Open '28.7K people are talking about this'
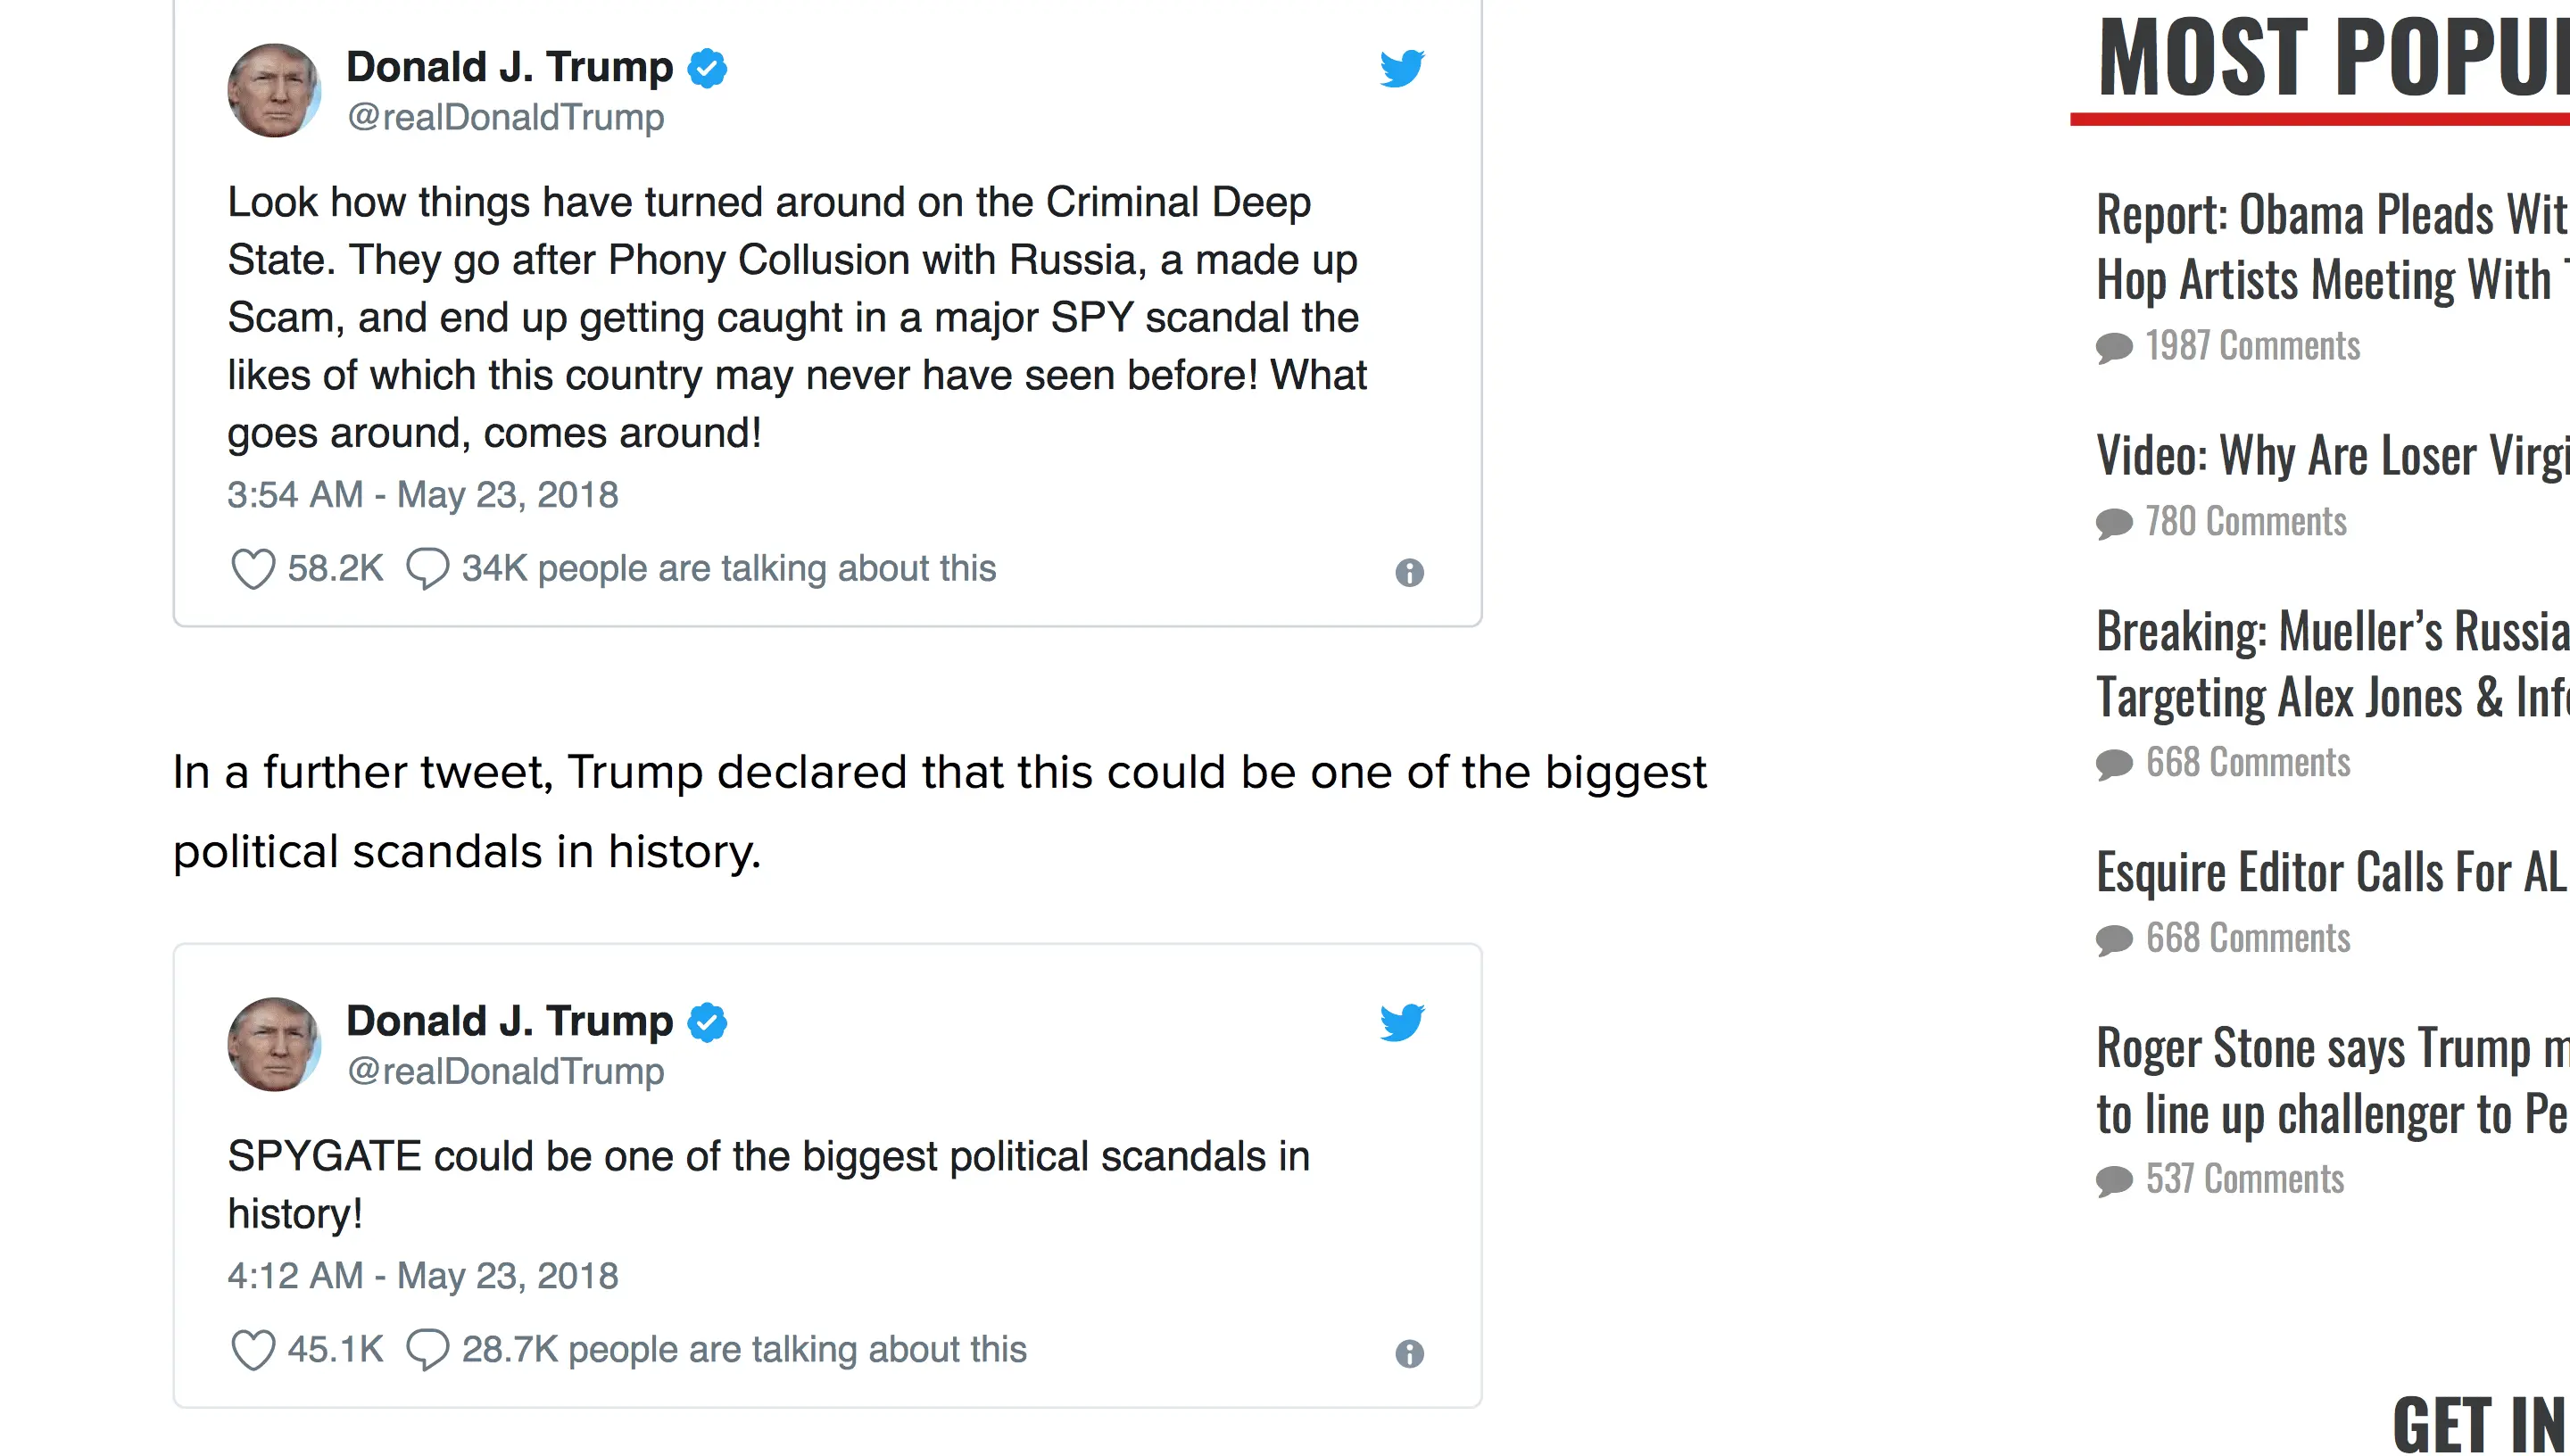Viewport: 2570px width, 1456px height. [743, 1350]
